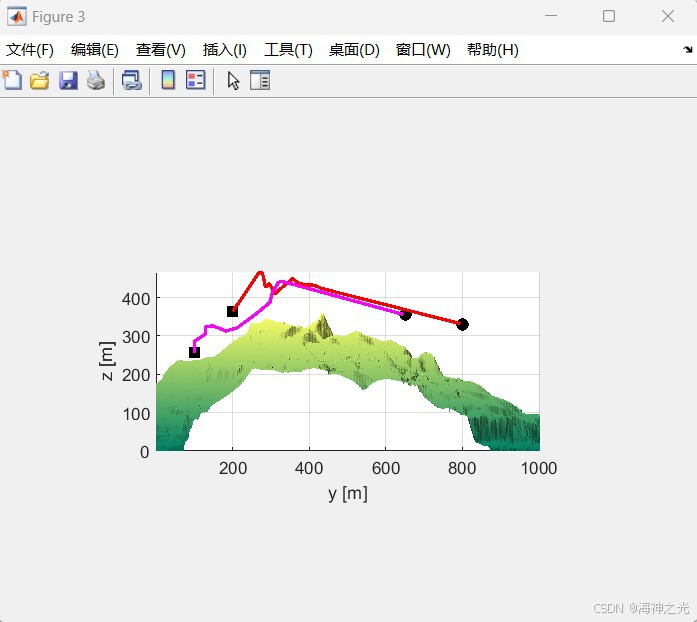Screen dimensions: 697x622
Task: Click the y [m] axis label
Action: pos(348,494)
